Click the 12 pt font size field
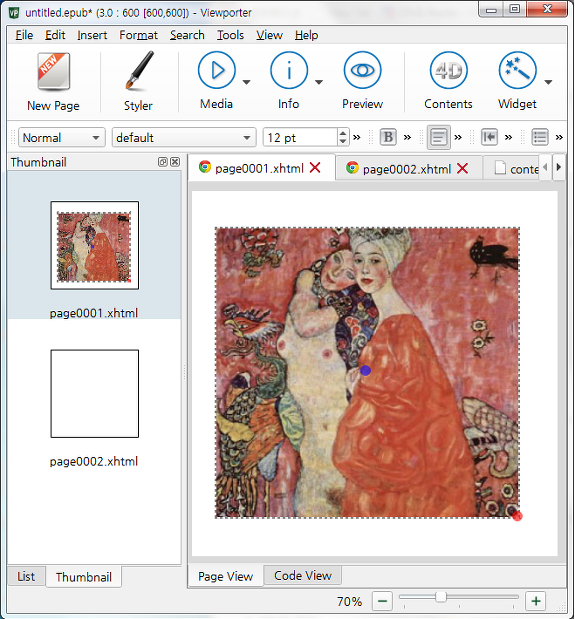575x619 pixels. (x=300, y=137)
